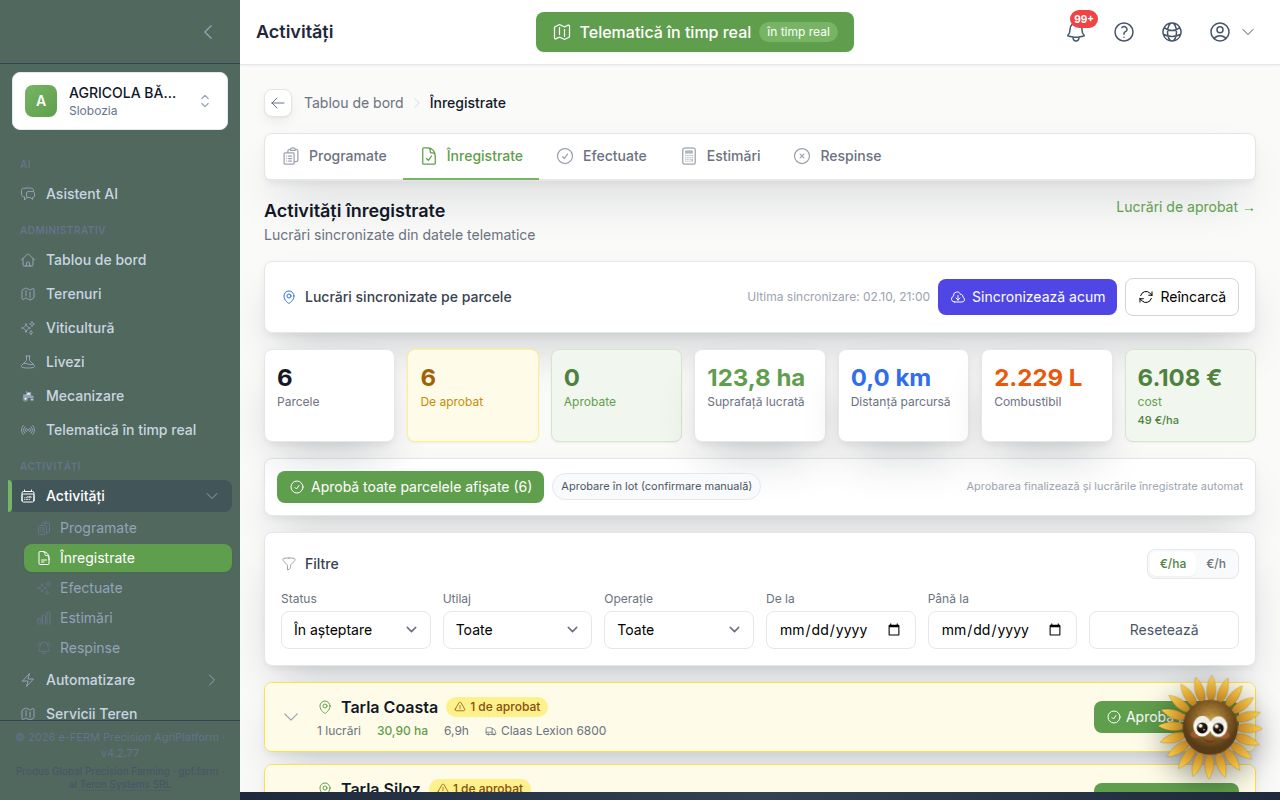Switch farm using the AGRICOLA selector

pos(120,101)
